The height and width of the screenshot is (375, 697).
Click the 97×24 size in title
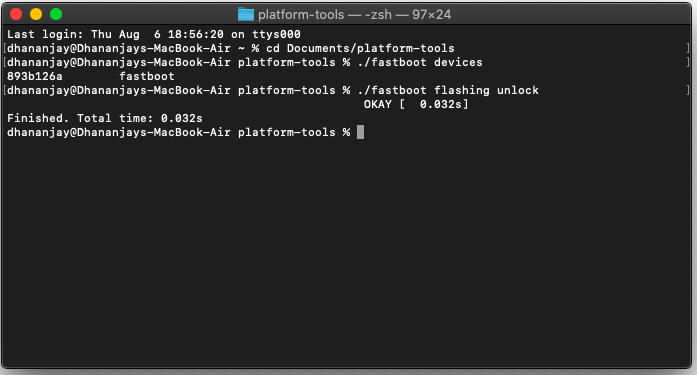coord(431,15)
